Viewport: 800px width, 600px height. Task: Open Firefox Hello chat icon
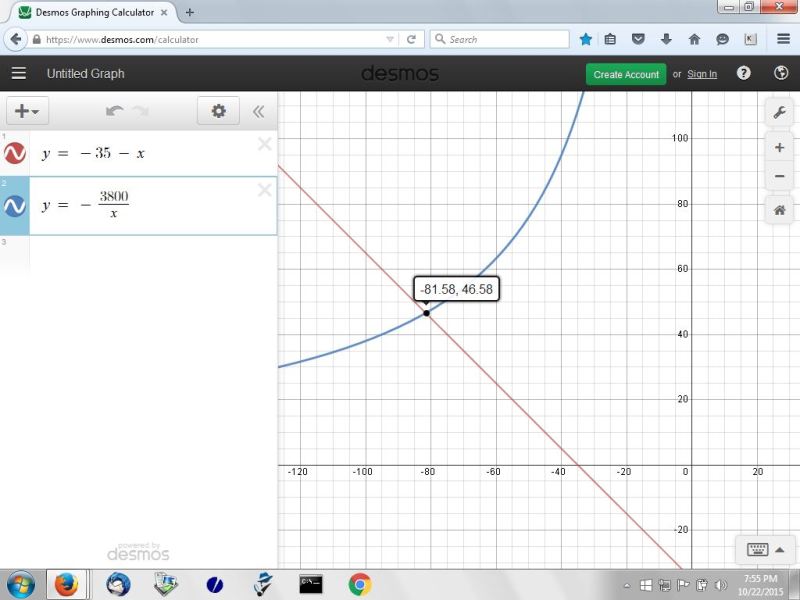pyautogui.click(x=722, y=39)
